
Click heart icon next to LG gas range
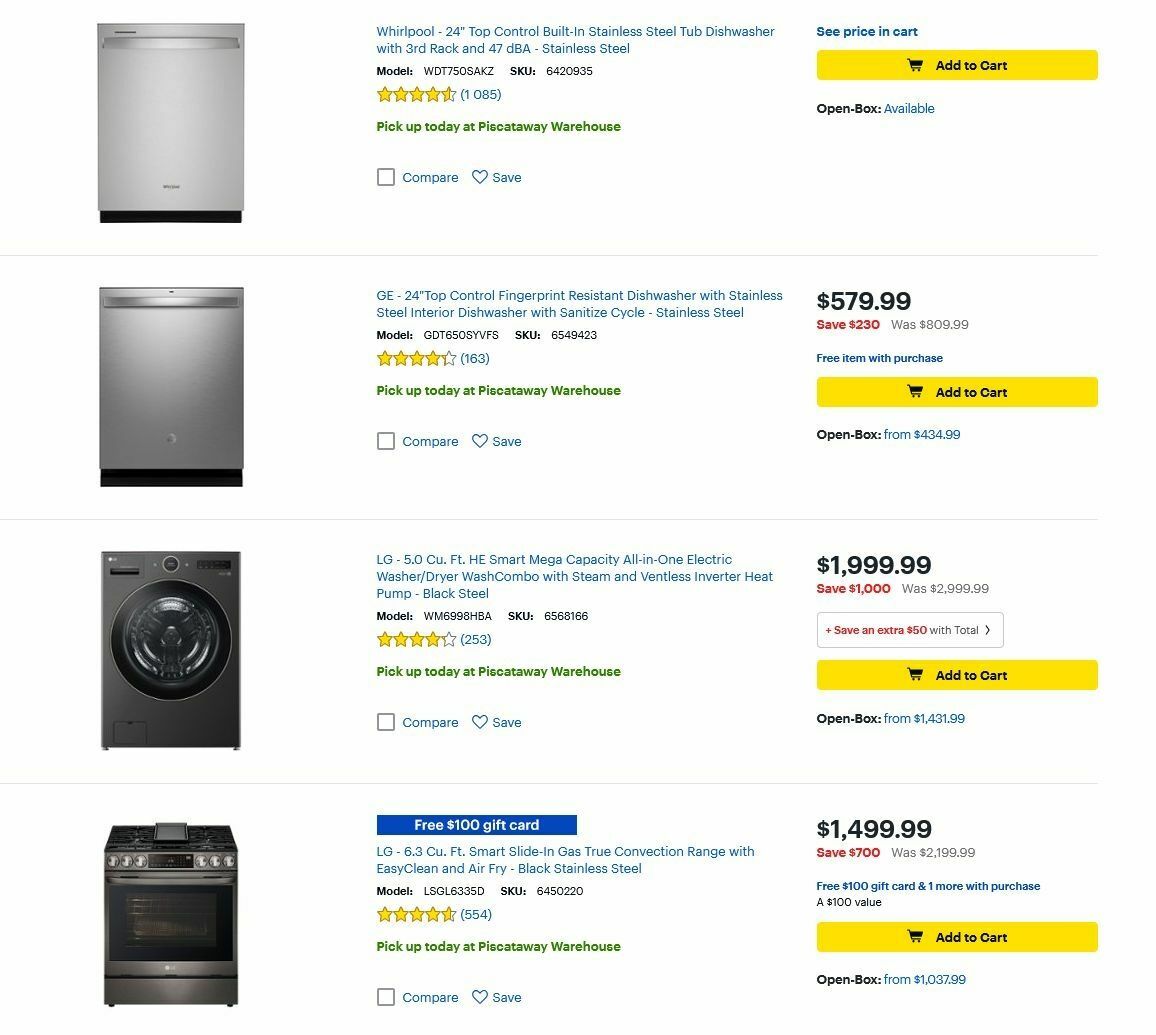pos(481,997)
